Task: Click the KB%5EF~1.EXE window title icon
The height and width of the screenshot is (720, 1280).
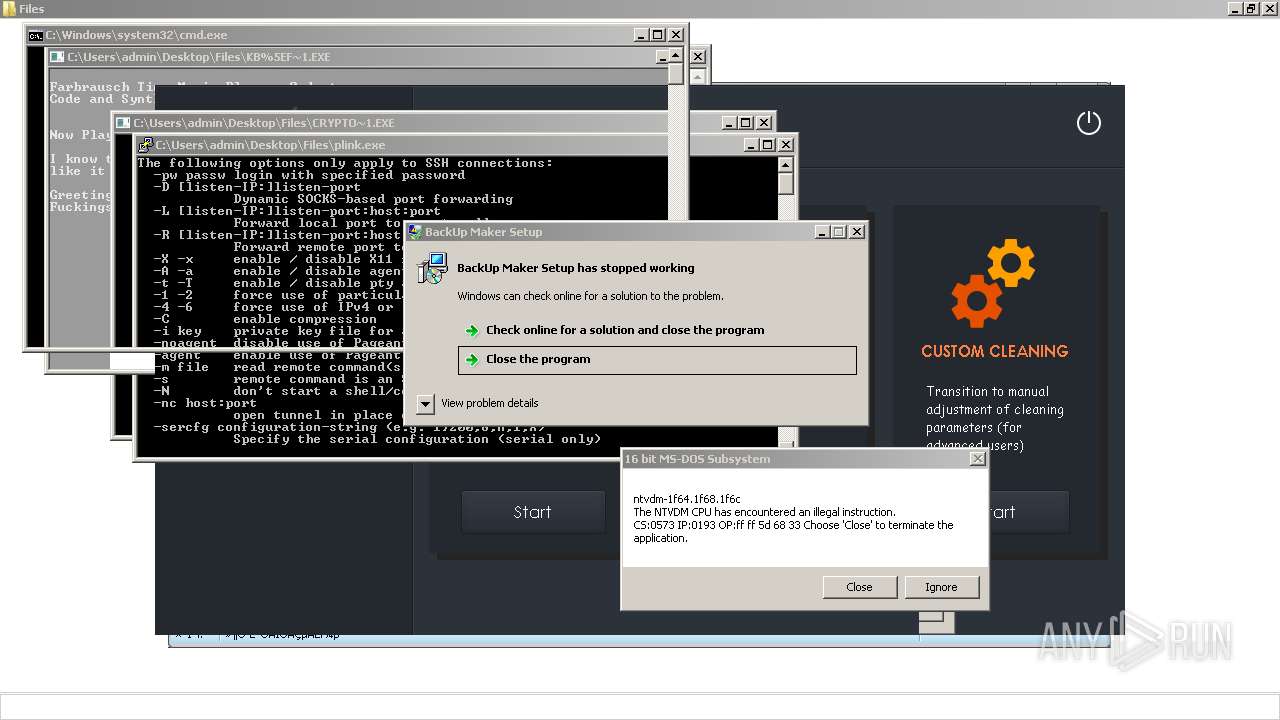Action: click(57, 57)
